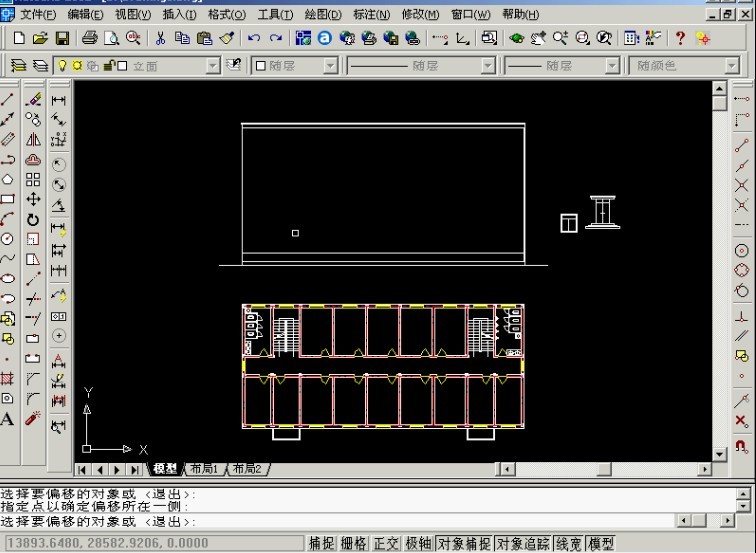Select the Hatch draw tool
Image resolution: width=756 pixels, height=553 pixels.
tap(7, 378)
